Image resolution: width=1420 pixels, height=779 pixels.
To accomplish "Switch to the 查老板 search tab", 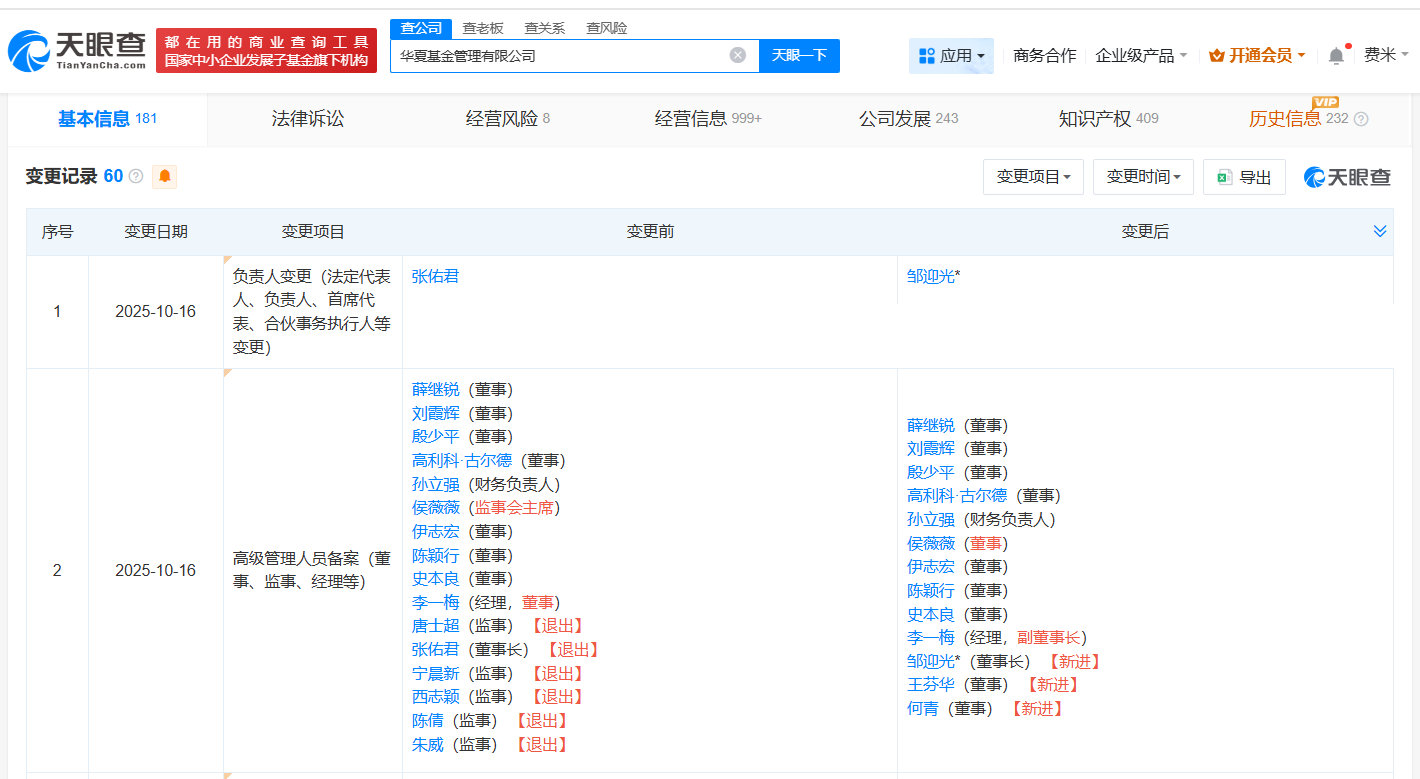I will click(483, 28).
